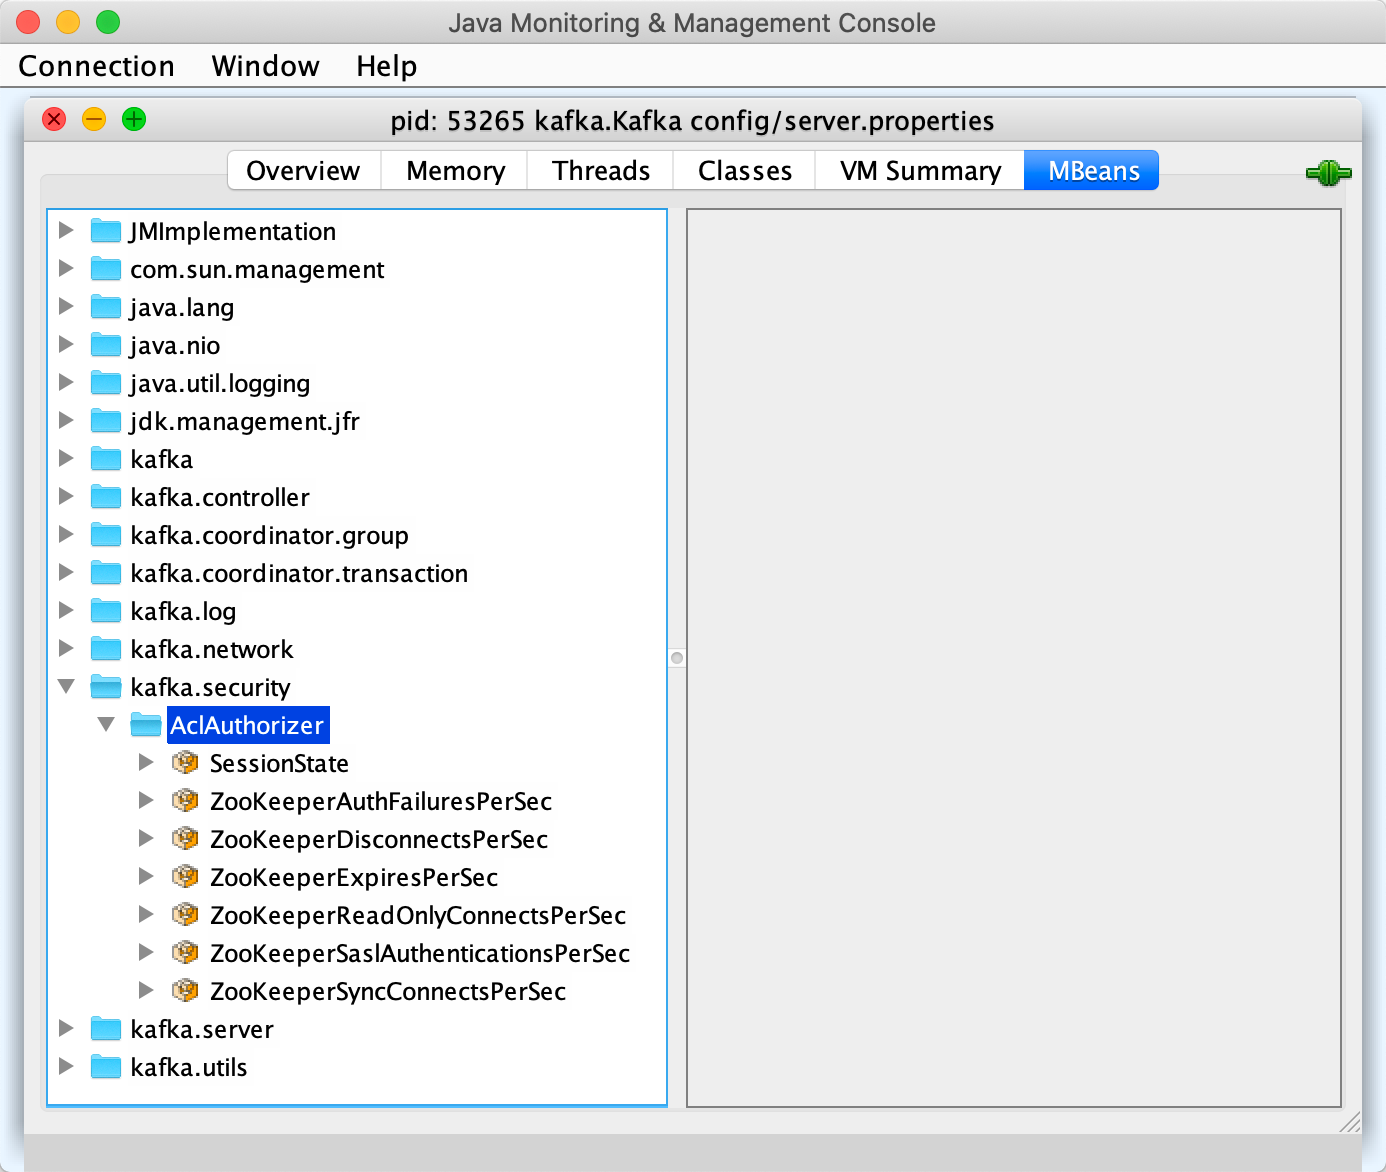Expand the kafka.controller tree node
The height and width of the screenshot is (1172, 1386).
tap(66, 497)
